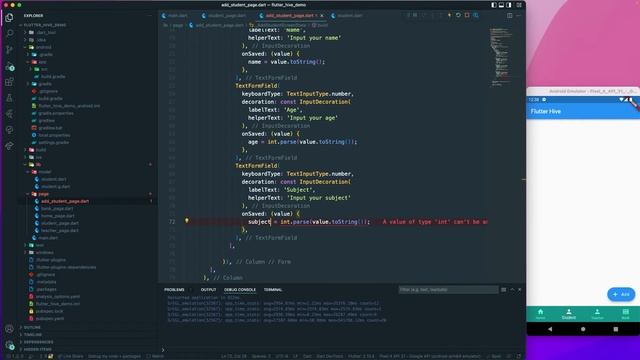Open the Search view in activity bar
Viewport: 640px width, 360px height.
click(x=9, y=33)
